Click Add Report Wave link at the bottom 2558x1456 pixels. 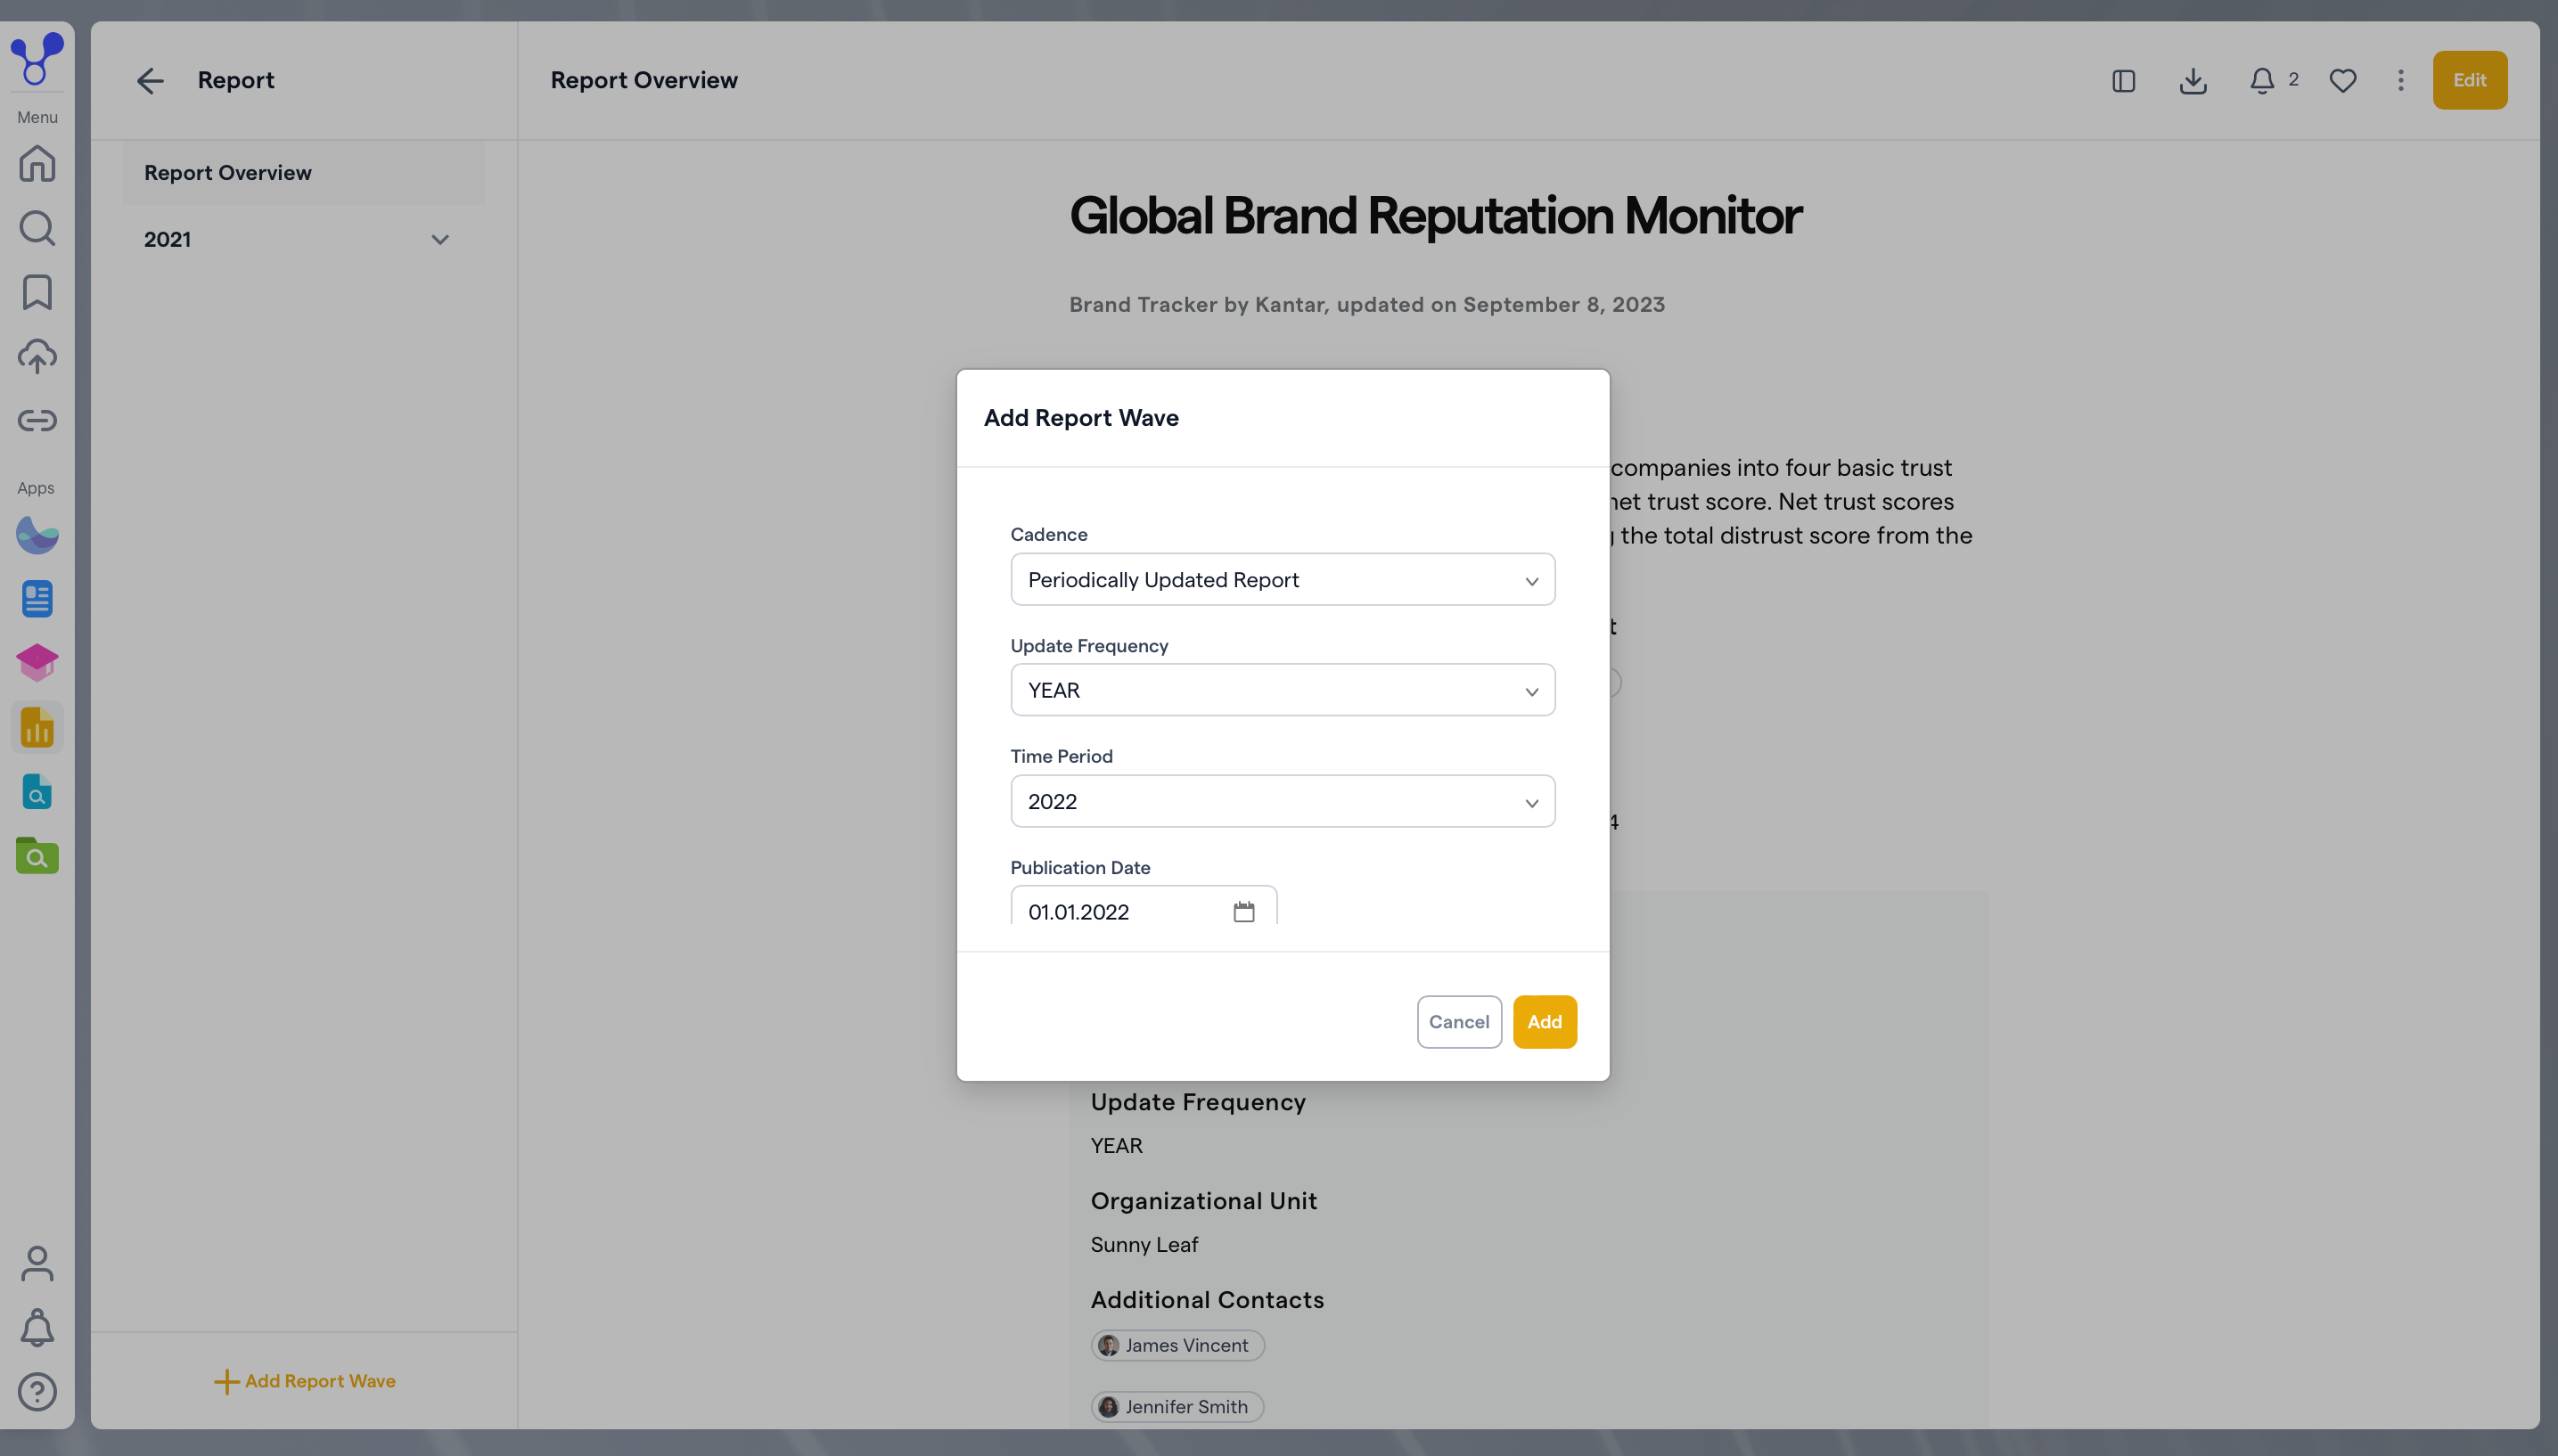coord(305,1380)
